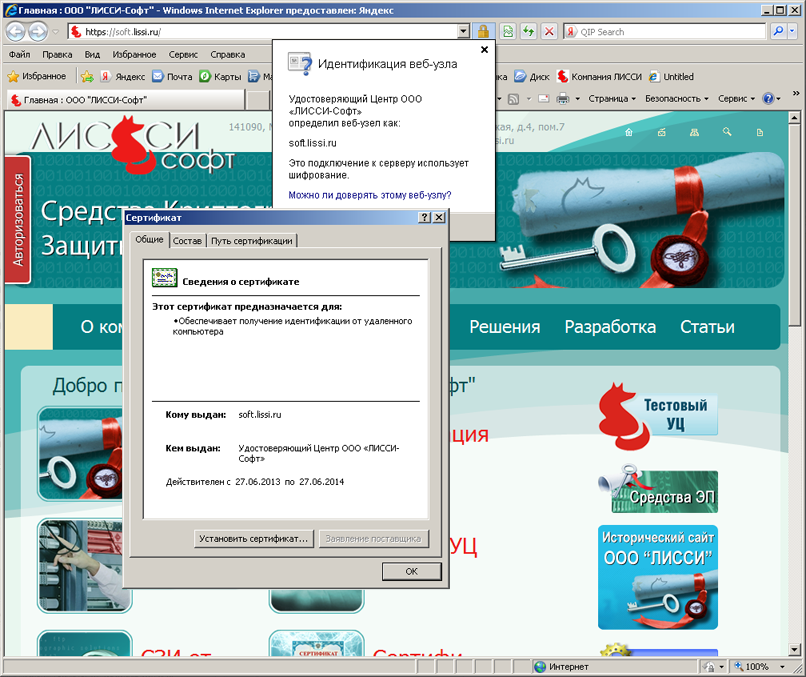This screenshot has height=677, width=806.
Task: Click the browser back arrow button
Action: point(16,32)
